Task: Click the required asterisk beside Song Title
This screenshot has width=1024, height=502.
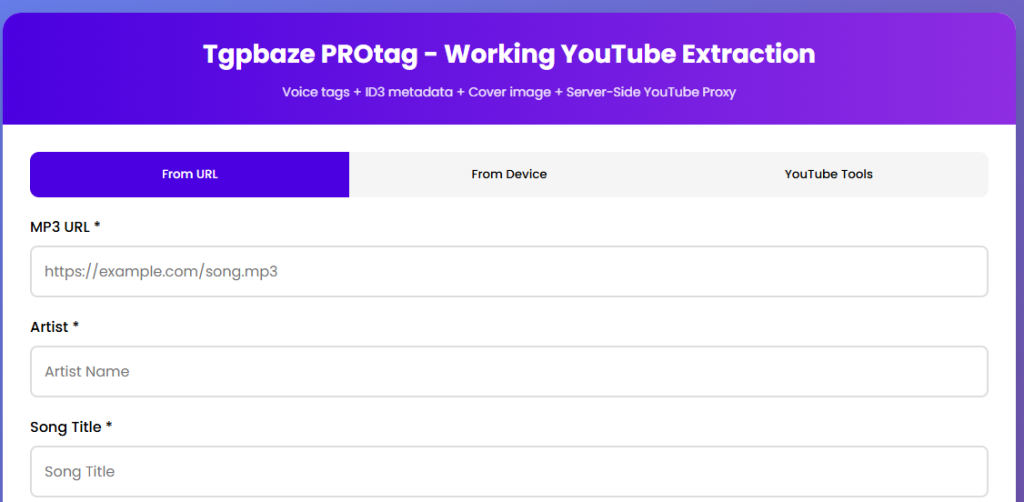Action: click(109, 426)
